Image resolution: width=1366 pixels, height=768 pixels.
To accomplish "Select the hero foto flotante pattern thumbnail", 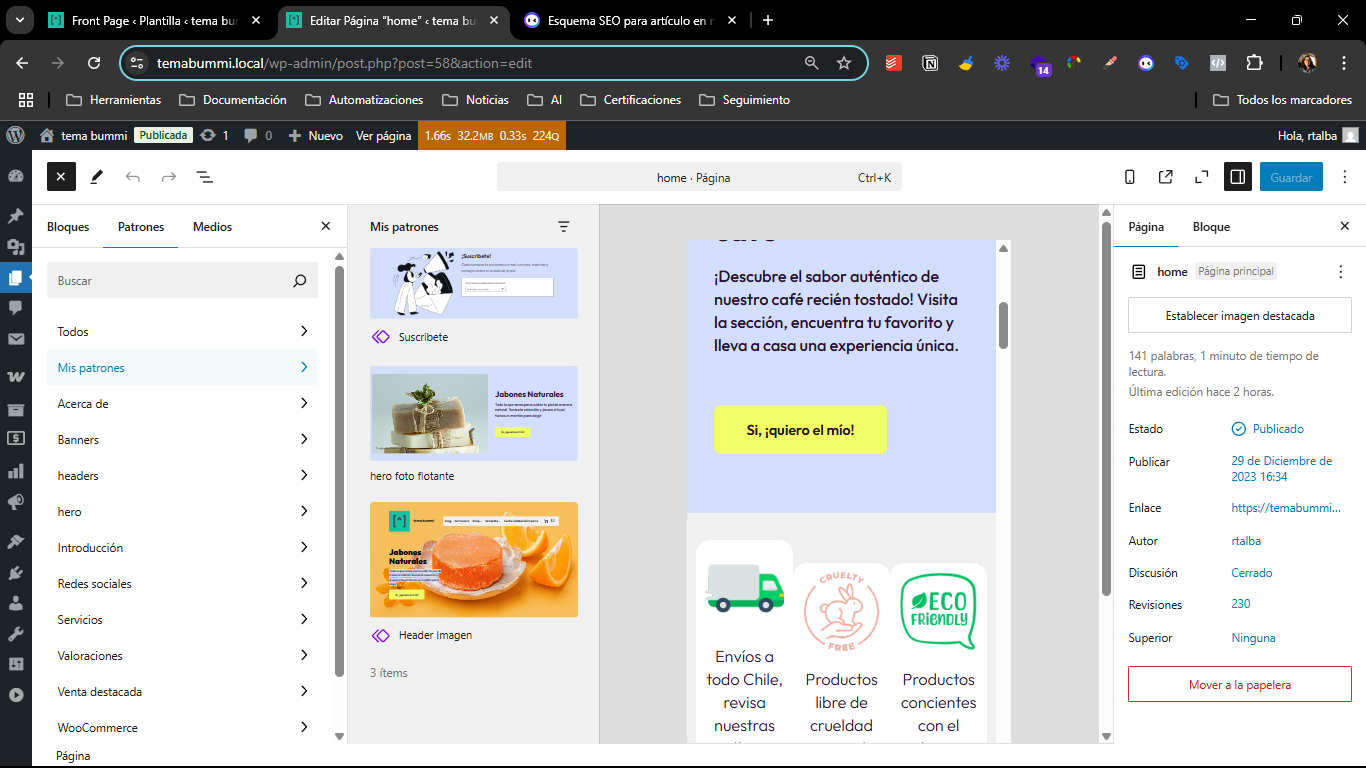I will point(473,413).
